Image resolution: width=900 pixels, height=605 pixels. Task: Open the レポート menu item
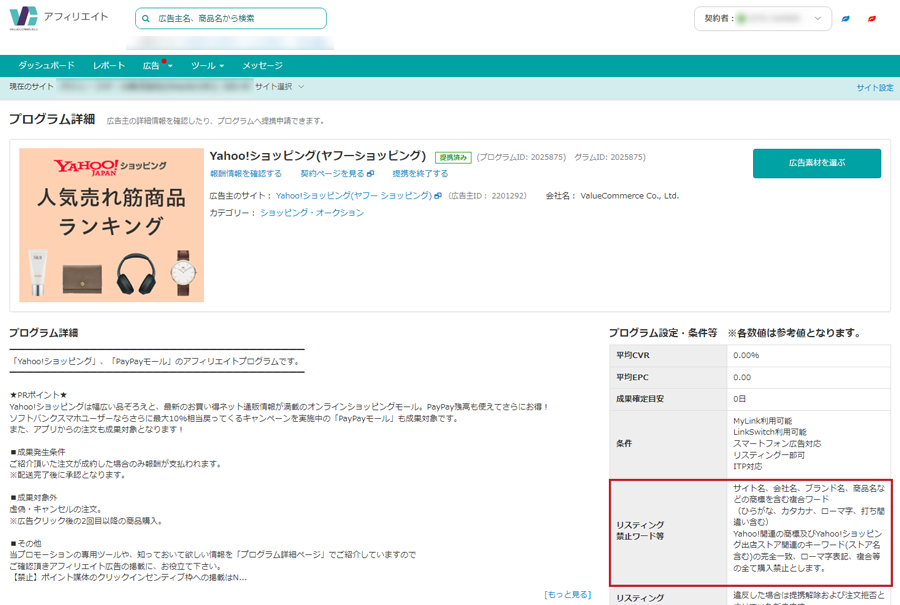click(x=109, y=65)
